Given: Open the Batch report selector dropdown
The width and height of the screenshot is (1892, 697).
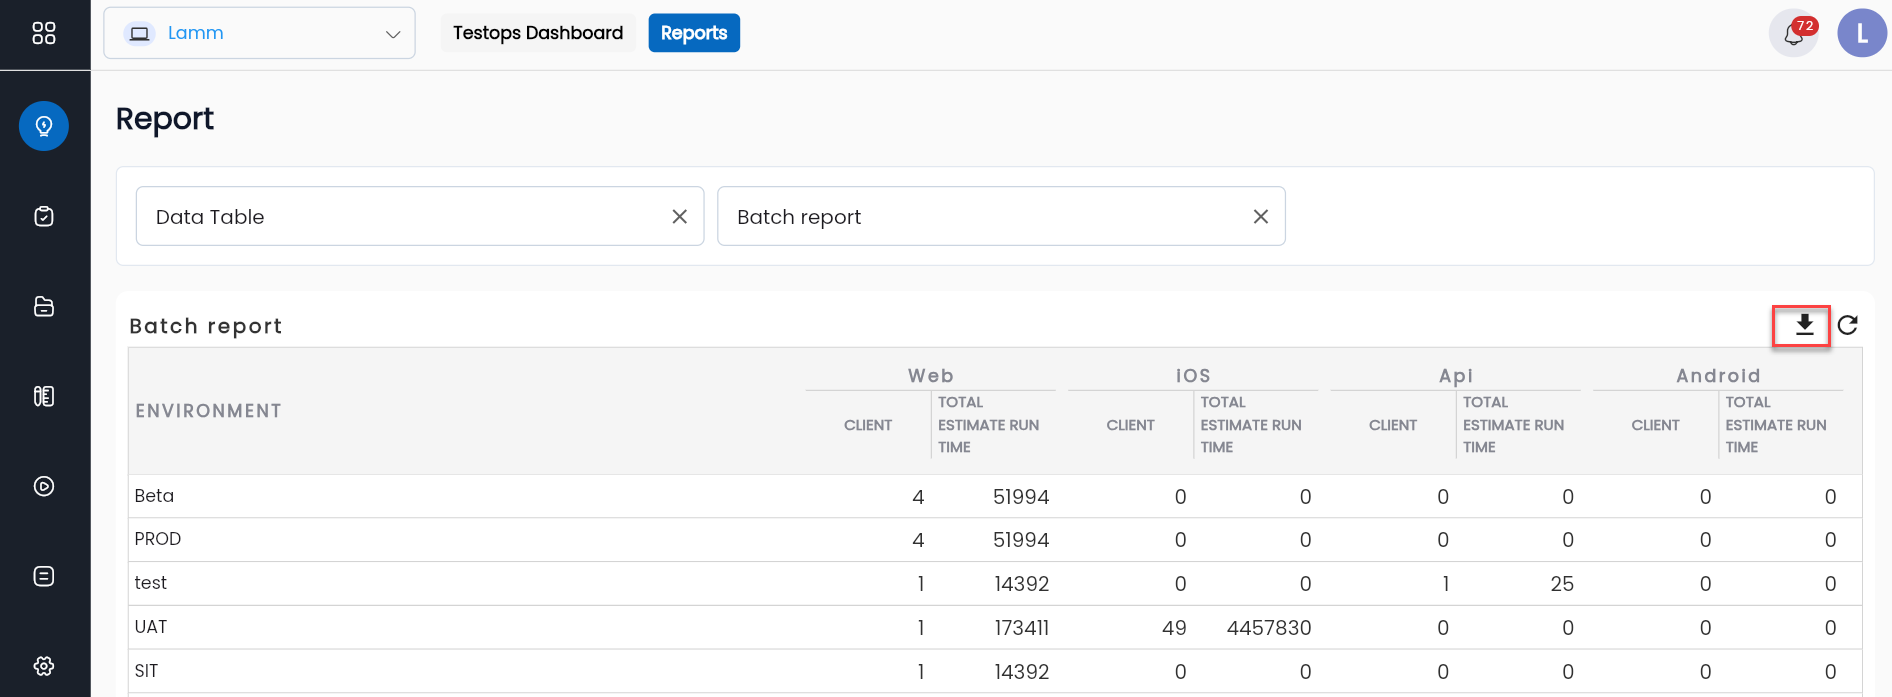Looking at the screenshot, I should click(x=1001, y=216).
